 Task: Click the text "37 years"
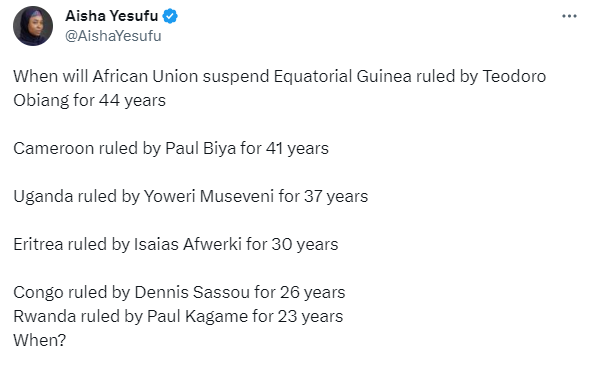click(x=336, y=197)
